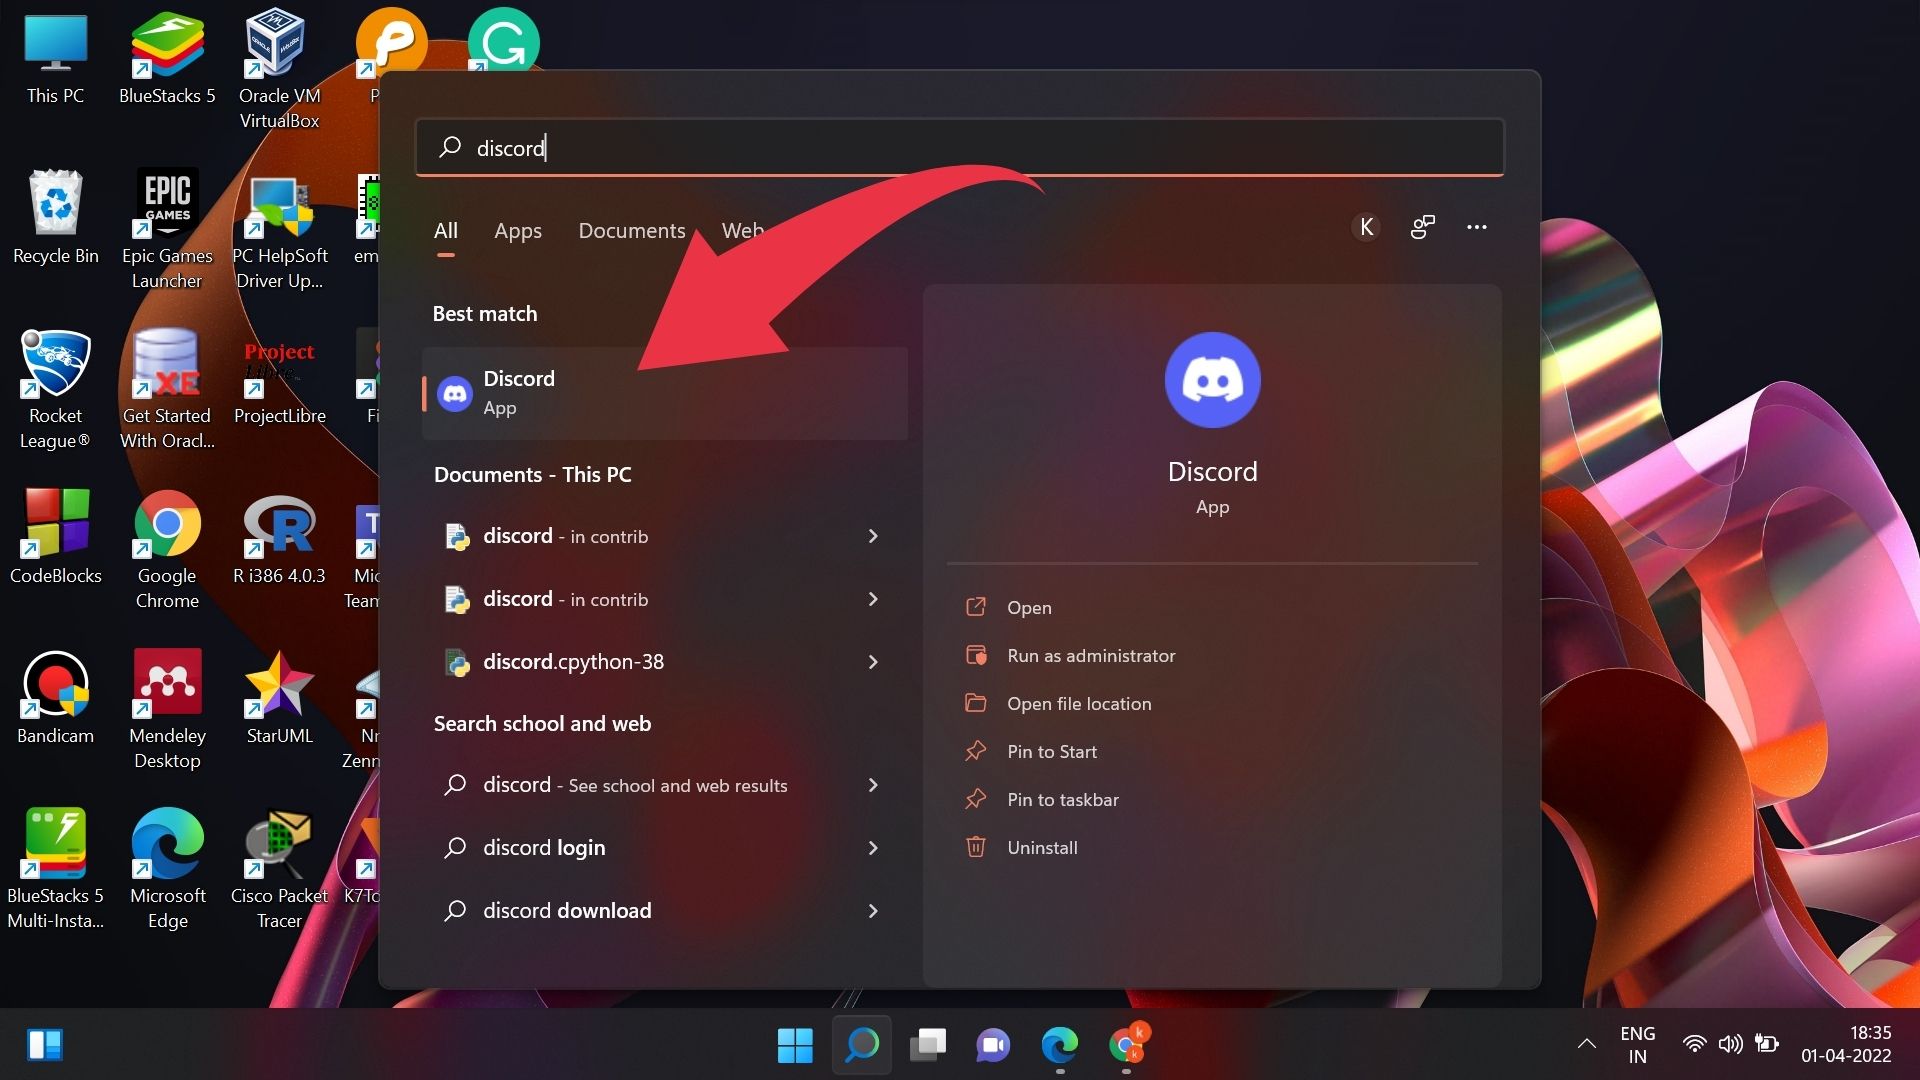Select the Apps filter tab

517,231
